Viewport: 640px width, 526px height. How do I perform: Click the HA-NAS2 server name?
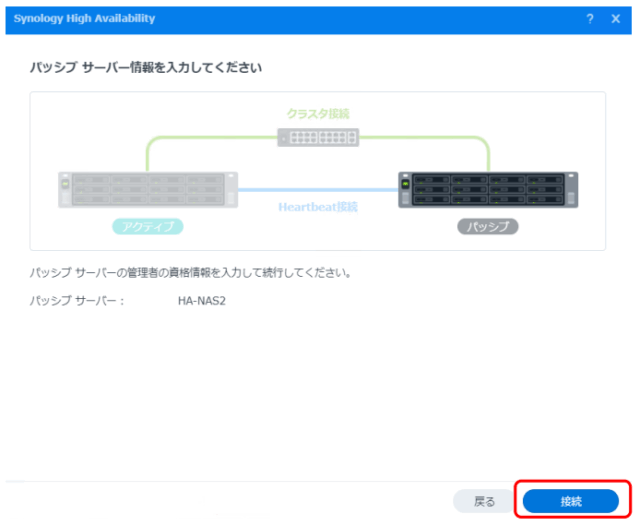(x=195, y=300)
